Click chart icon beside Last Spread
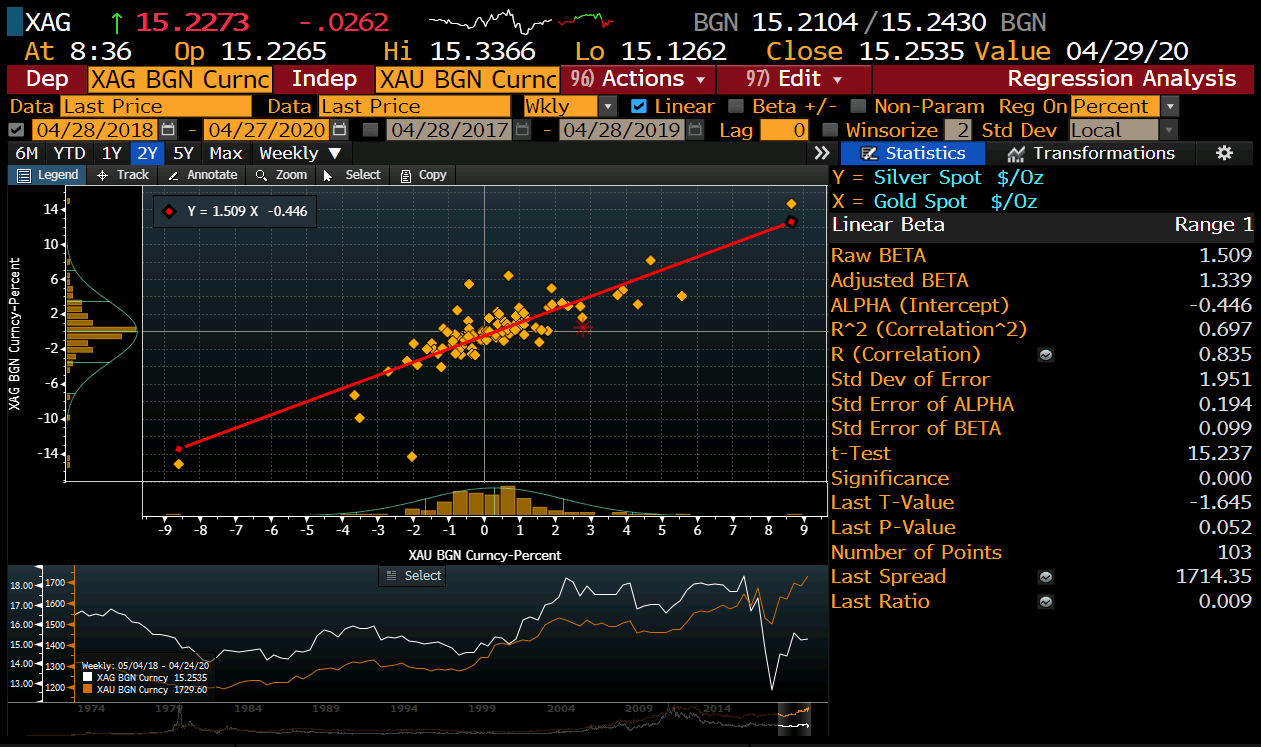 1046,577
